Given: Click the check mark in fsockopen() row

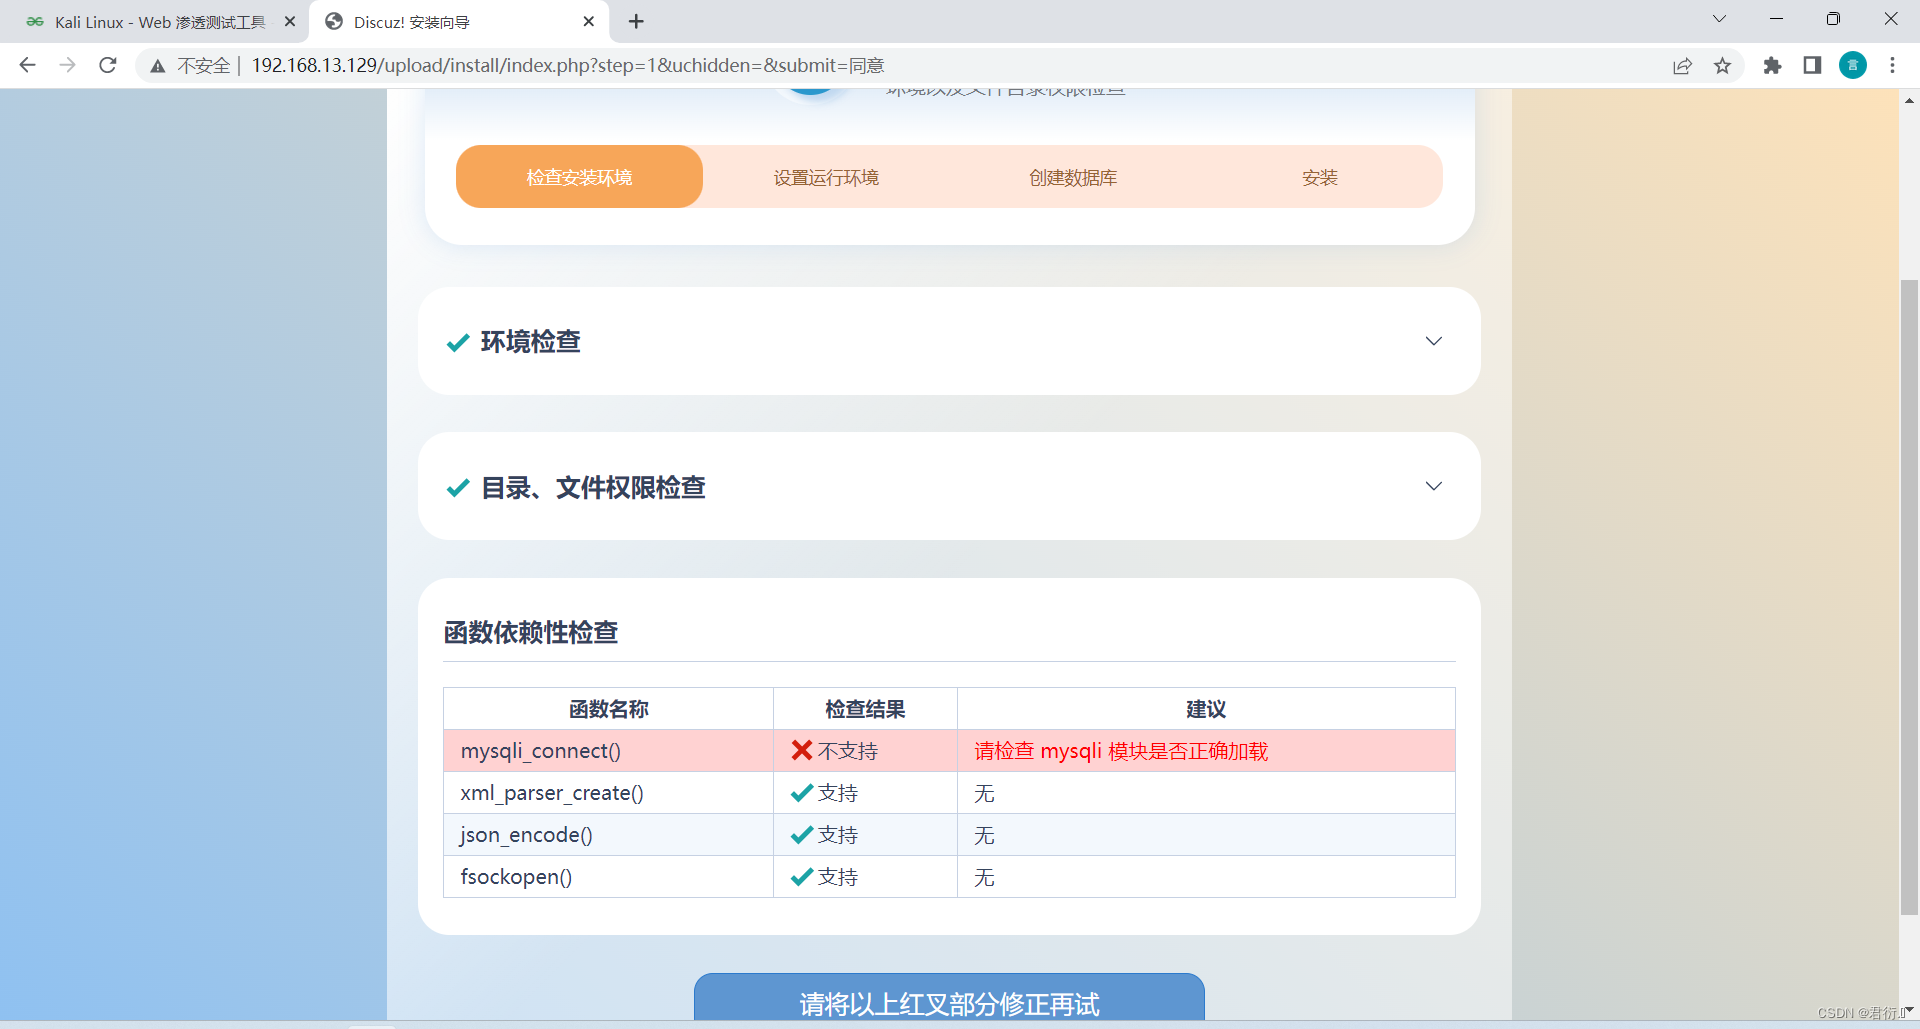Looking at the screenshot, I should pyautogui.click(x=801, y=877).
